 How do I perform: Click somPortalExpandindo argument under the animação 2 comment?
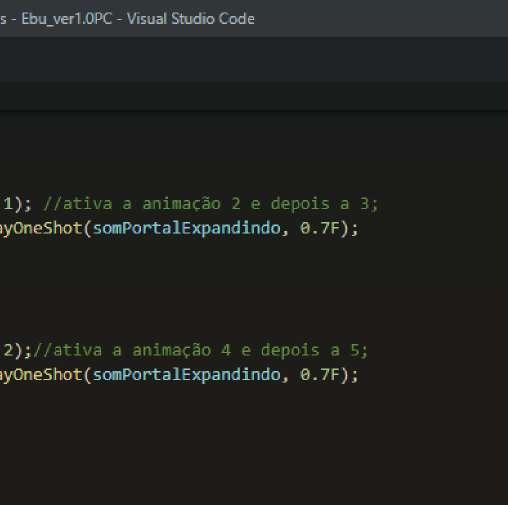tap(187, 229)
